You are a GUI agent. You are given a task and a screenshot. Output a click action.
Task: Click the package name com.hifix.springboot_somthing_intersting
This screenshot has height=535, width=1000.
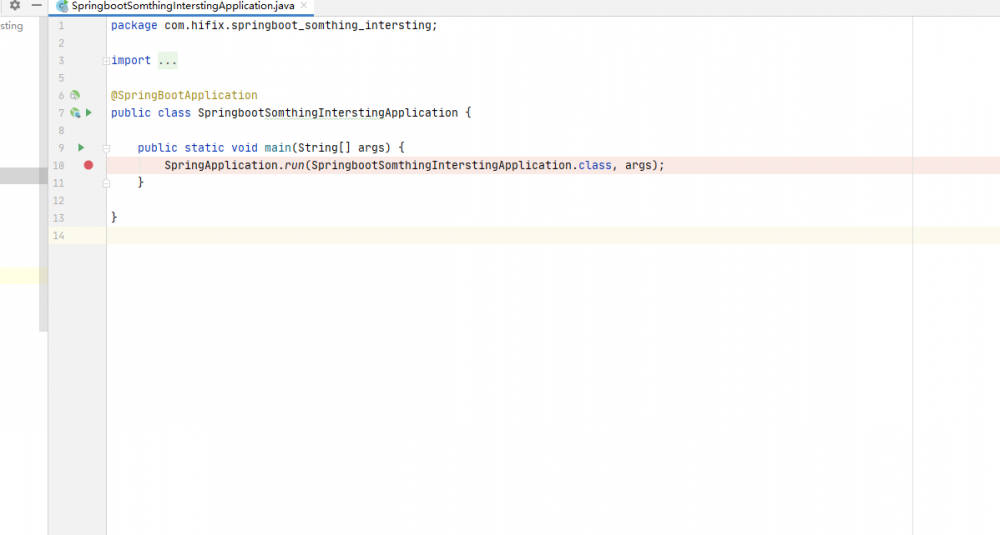click(298, 26)
